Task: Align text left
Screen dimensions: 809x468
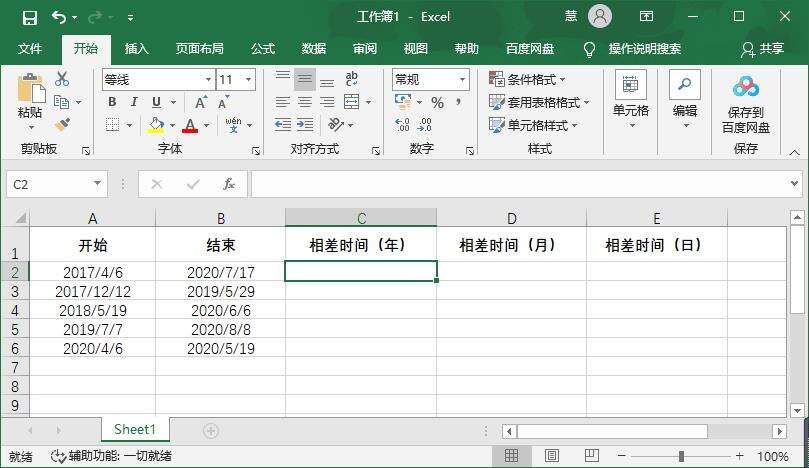Action: [283, 102]
